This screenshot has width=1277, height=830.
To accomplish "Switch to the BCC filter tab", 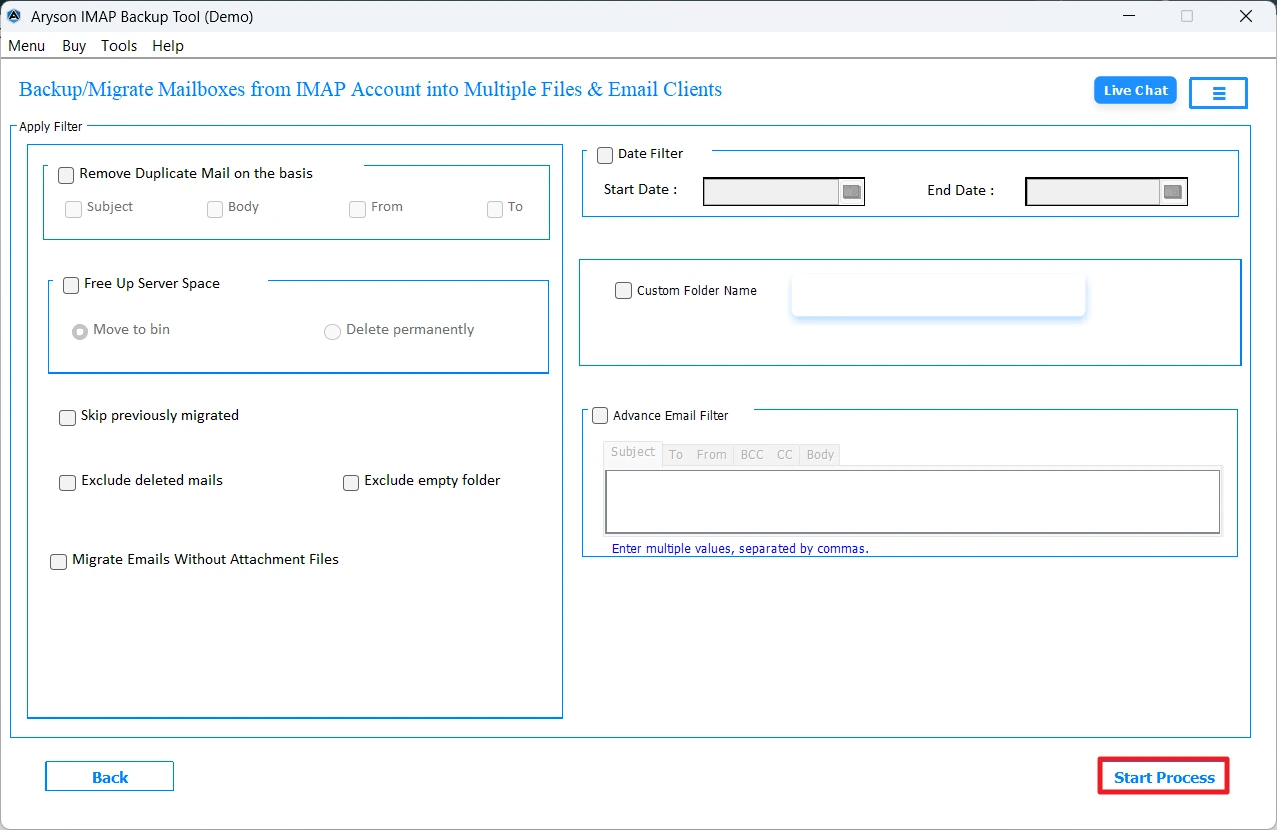I will pyautogui.click(x=752, y=454).
